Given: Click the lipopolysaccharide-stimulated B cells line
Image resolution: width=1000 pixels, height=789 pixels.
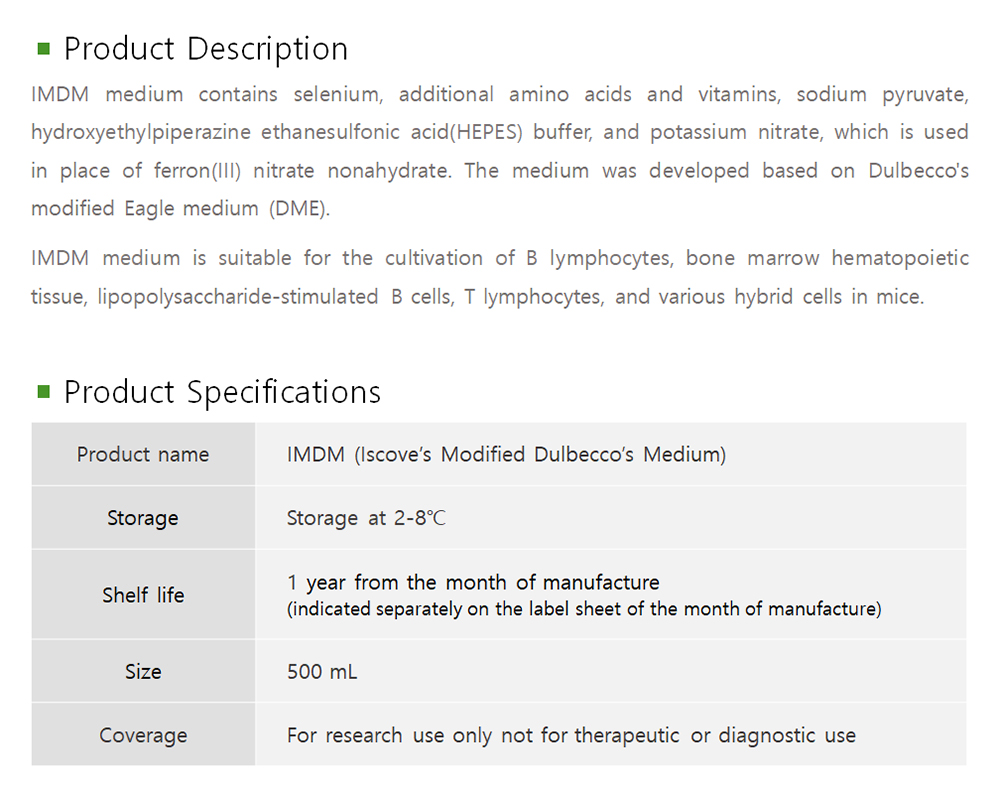Looking at the screenshot, I should tap(477, 297).
